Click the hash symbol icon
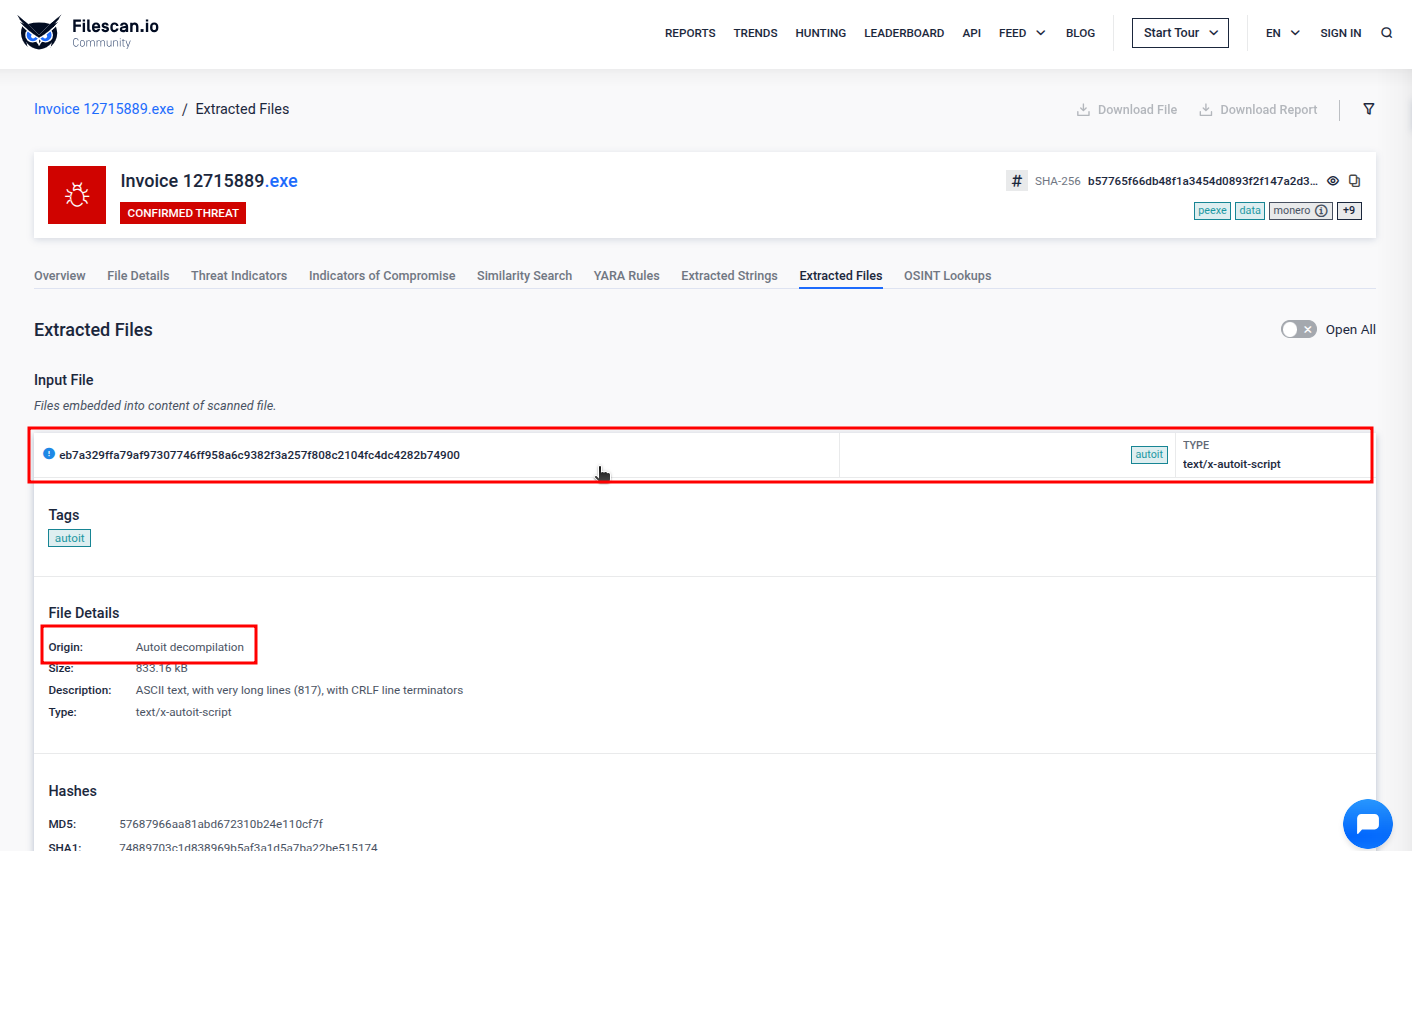The image size is (1412, 1032). pos(1016,181)
